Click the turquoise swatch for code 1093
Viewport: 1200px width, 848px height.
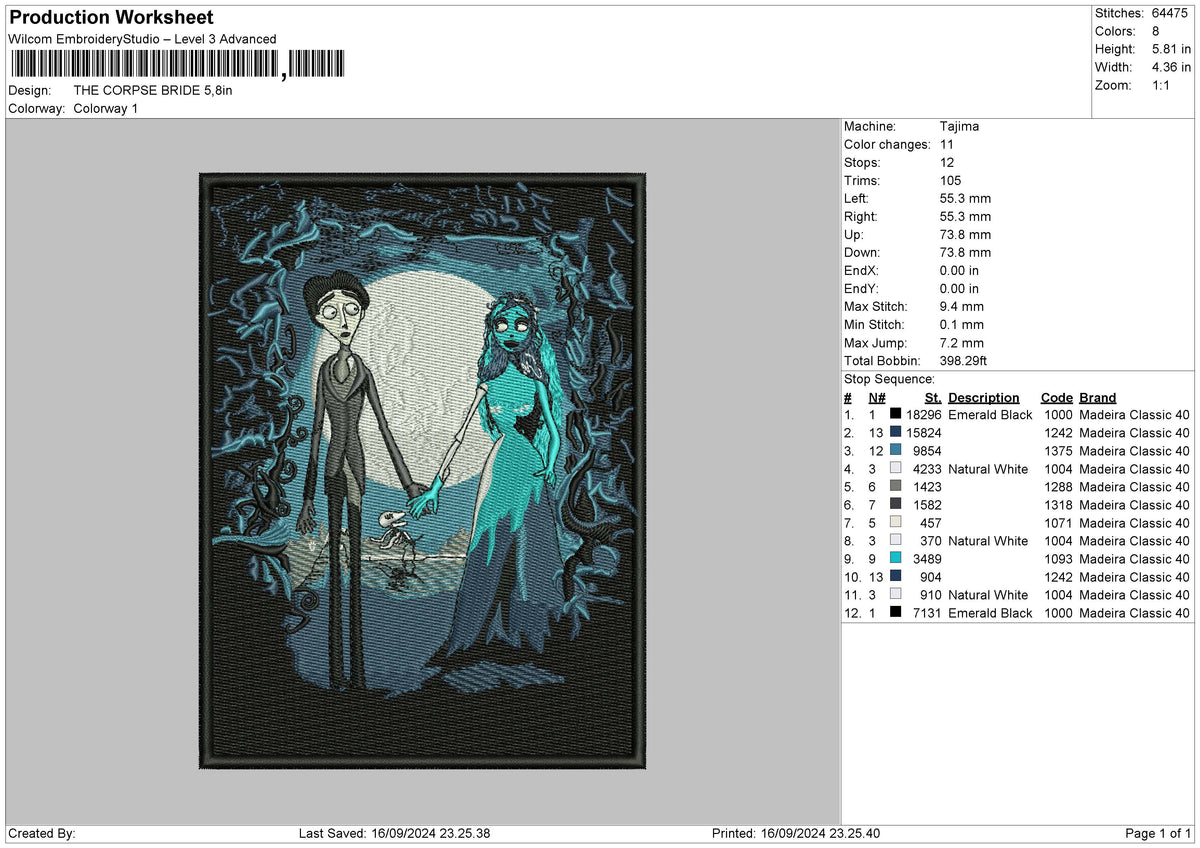895,559
